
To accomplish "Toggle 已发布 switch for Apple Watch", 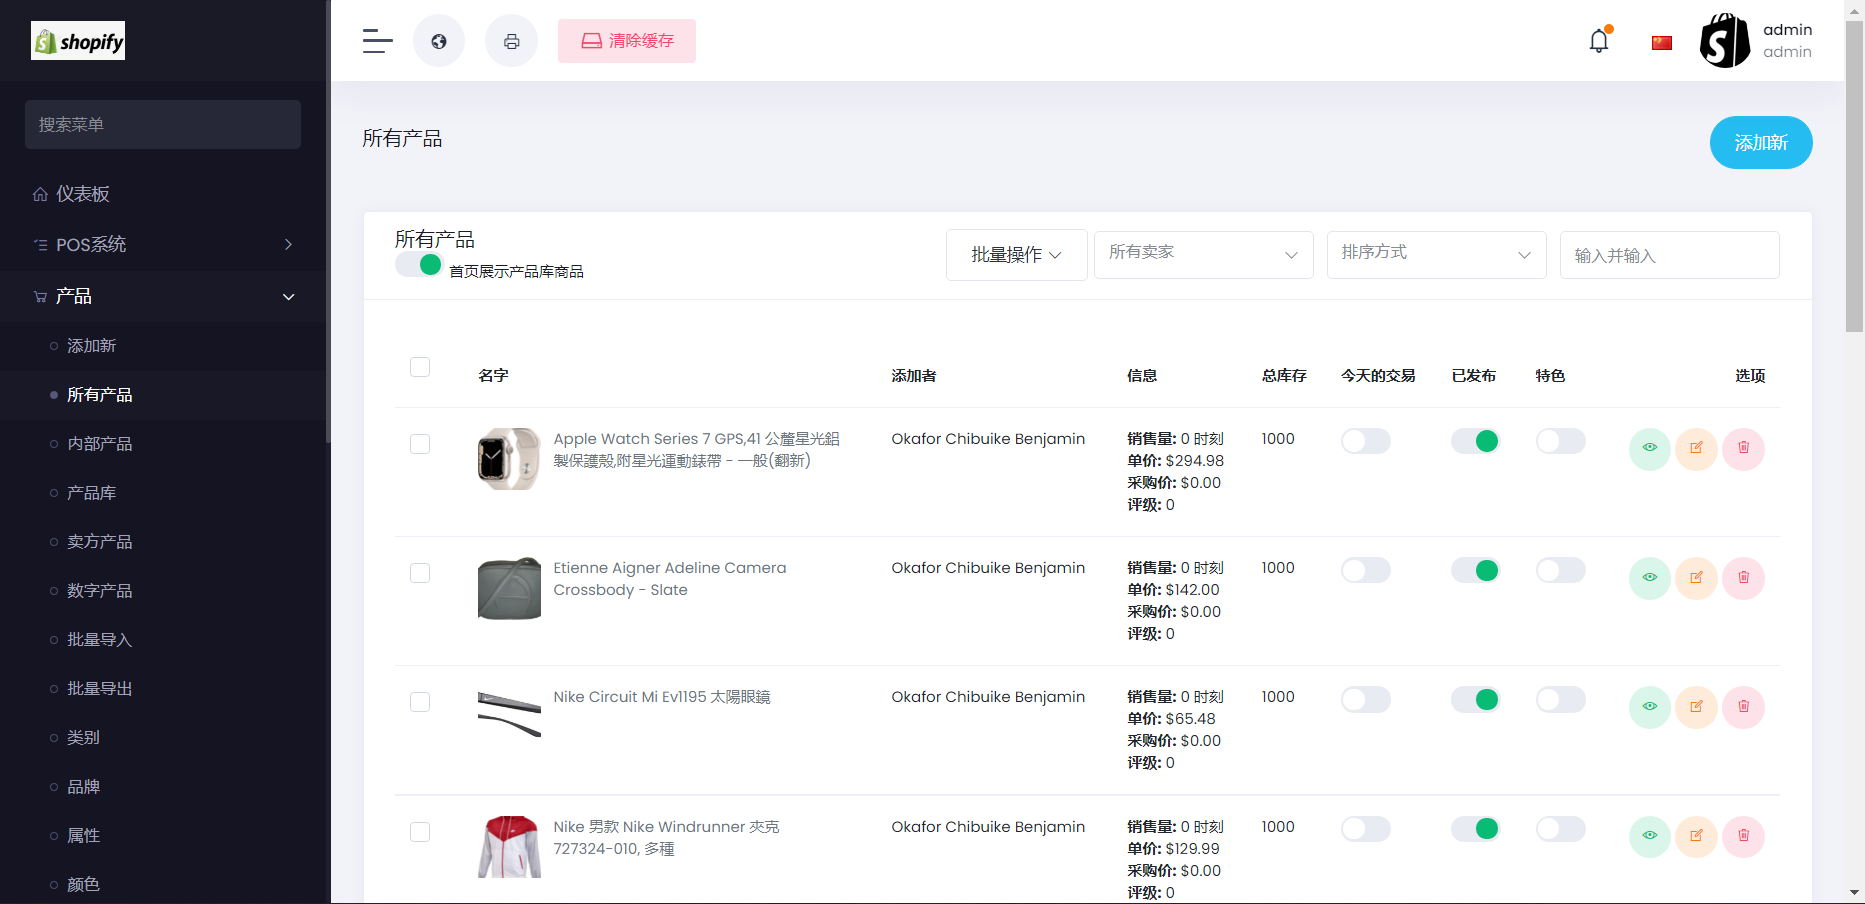I will pyautogui.click(x=1476, y=441).
